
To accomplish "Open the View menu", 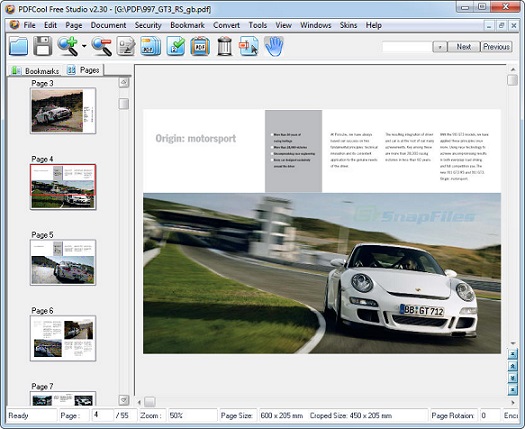I will point(284,25).
